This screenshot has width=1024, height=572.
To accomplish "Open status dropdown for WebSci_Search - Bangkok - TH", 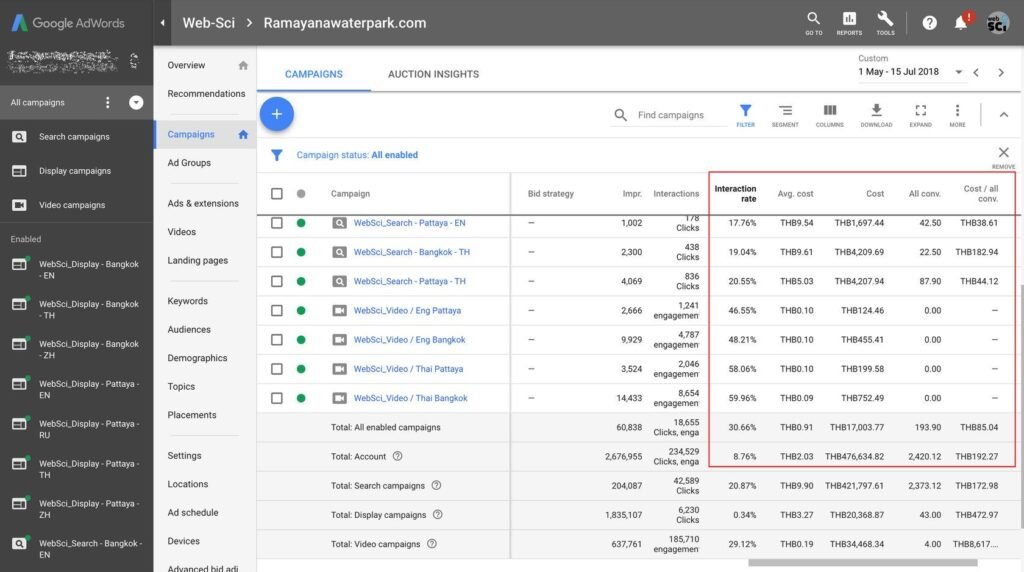I will coord(301,252).
